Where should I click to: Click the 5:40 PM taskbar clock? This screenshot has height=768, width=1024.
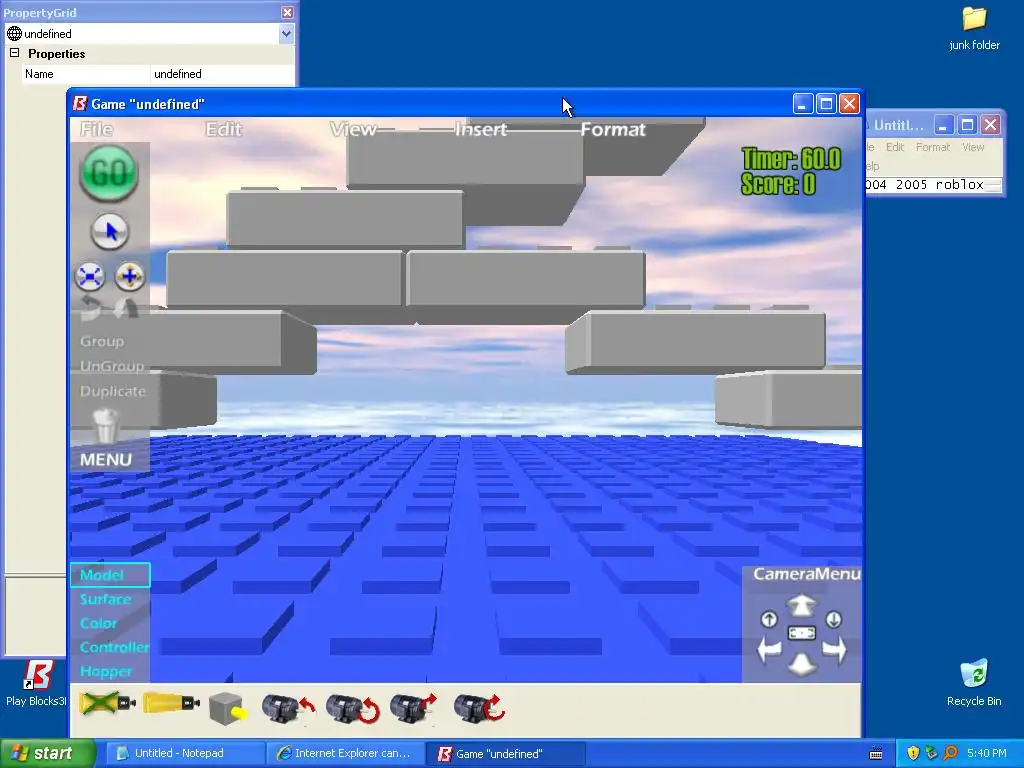[x=987, y=754]
